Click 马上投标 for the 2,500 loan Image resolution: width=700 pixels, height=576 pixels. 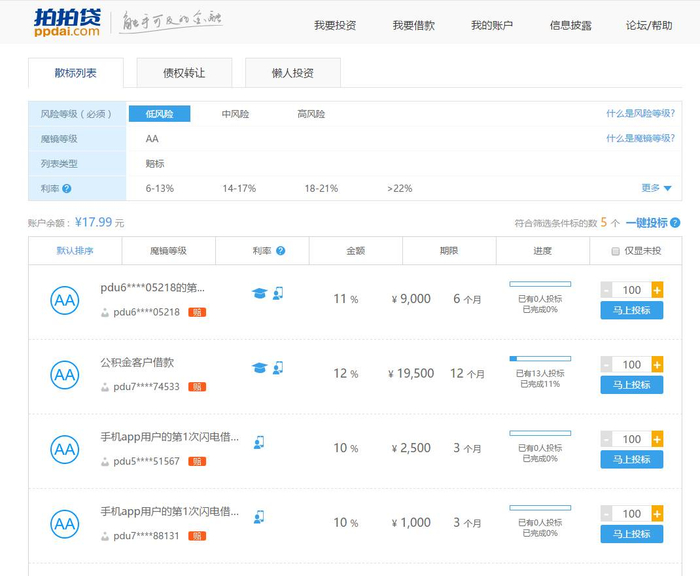coord(632,459)
